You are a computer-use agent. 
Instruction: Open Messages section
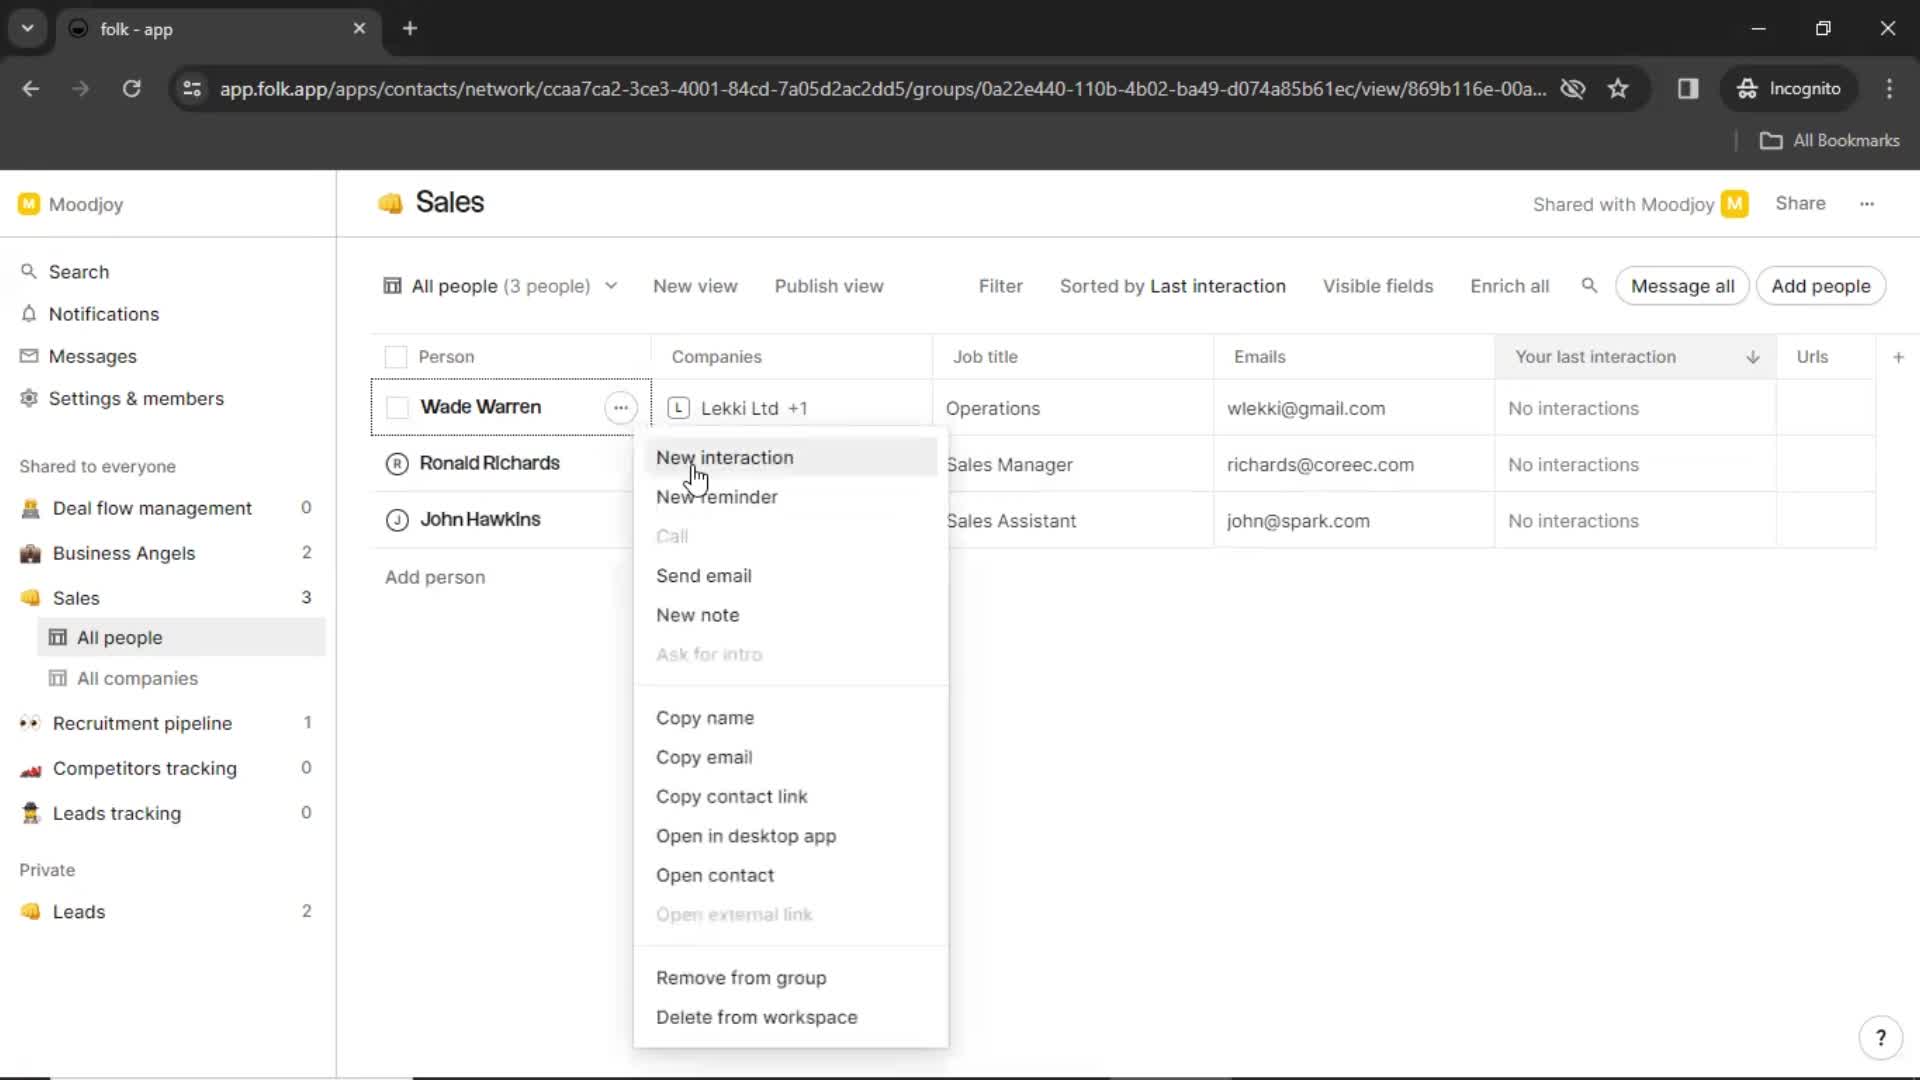point(92,355)
